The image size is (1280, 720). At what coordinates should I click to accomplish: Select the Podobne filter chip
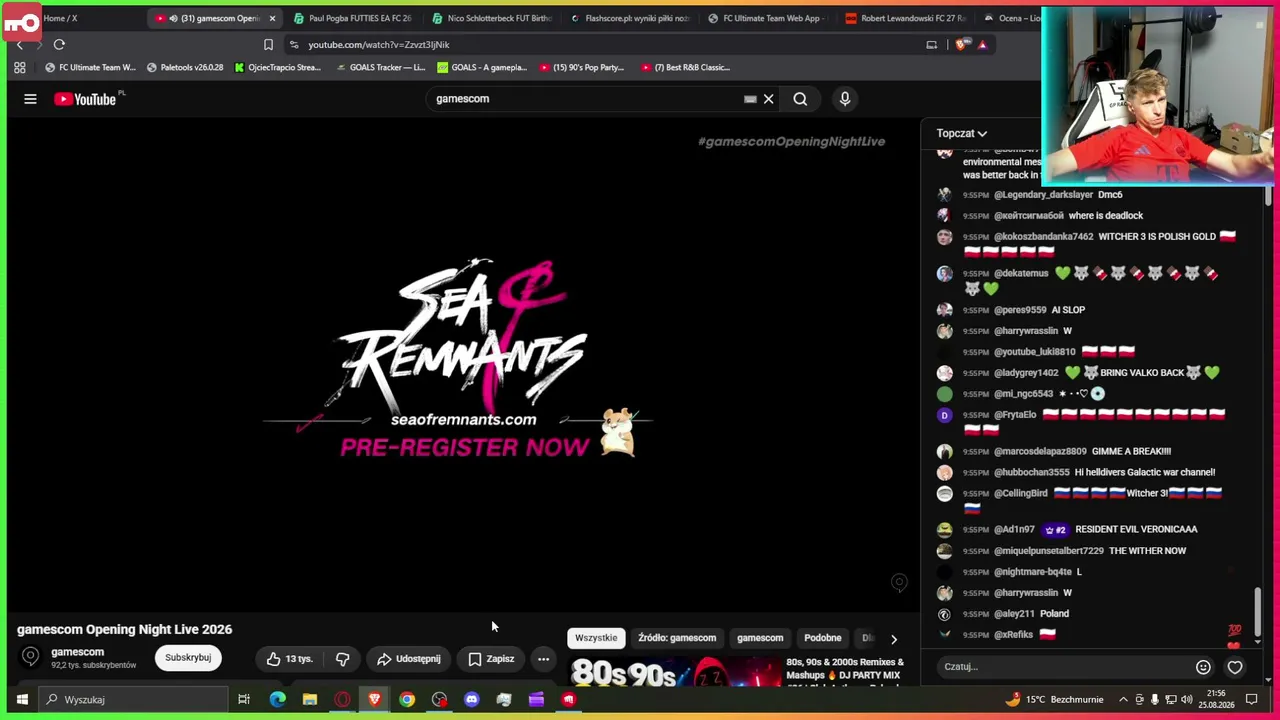pos(823,638)
